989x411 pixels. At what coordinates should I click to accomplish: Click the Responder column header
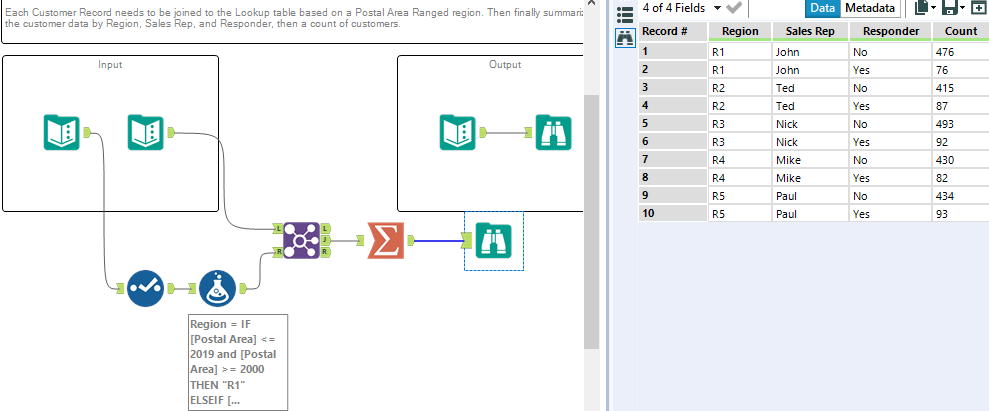pyautogui.click(x=890, y=32)
